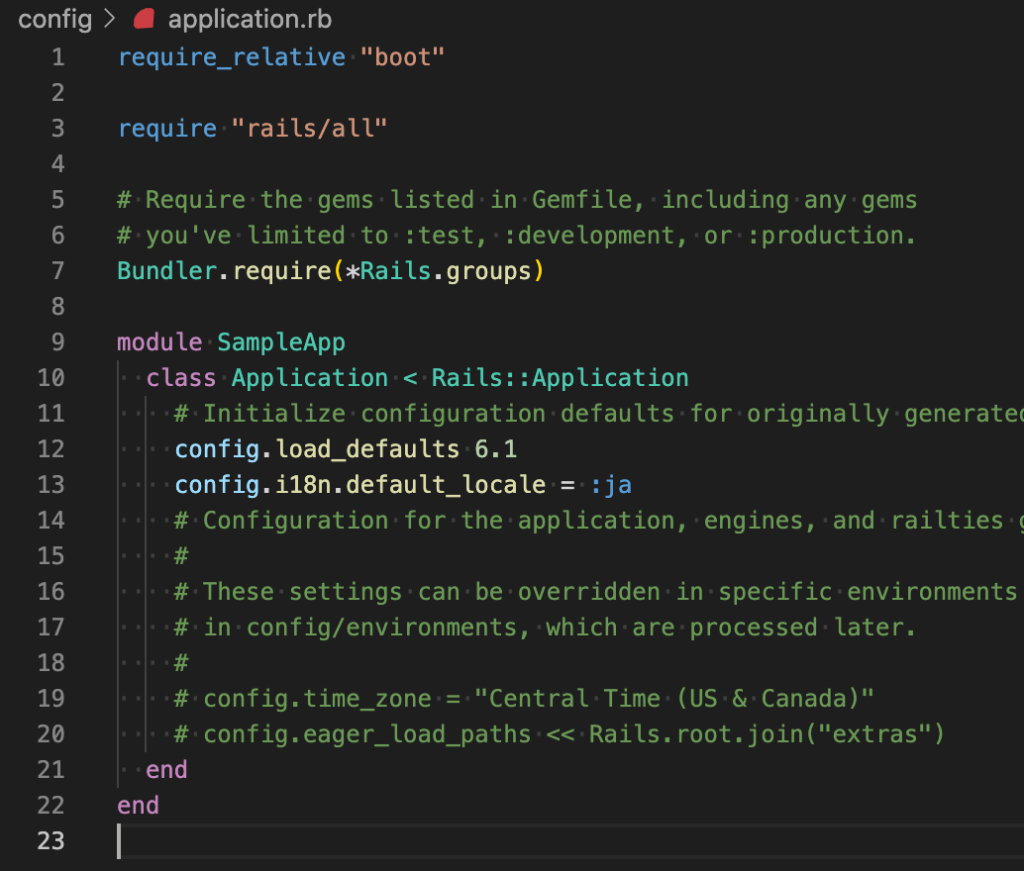Select application.rb breadcrumb item
This screenshot has height=871, width=1024.
click(250, 20)
